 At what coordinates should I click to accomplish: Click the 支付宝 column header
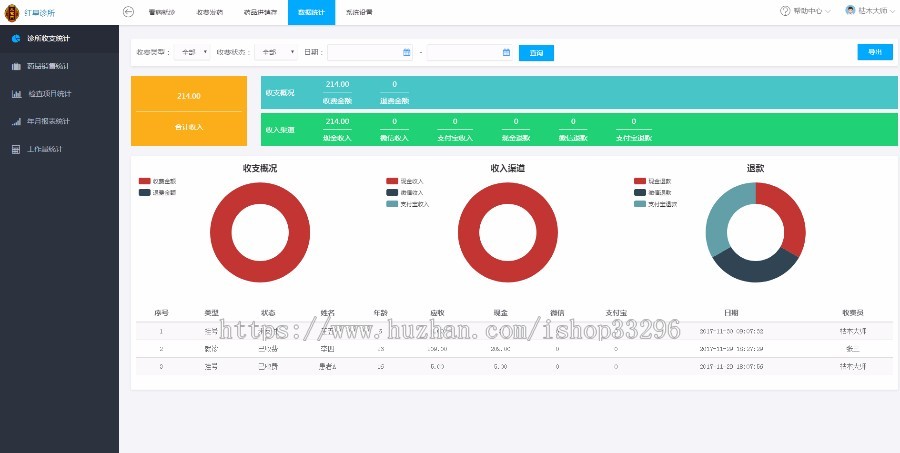[616, 313]
